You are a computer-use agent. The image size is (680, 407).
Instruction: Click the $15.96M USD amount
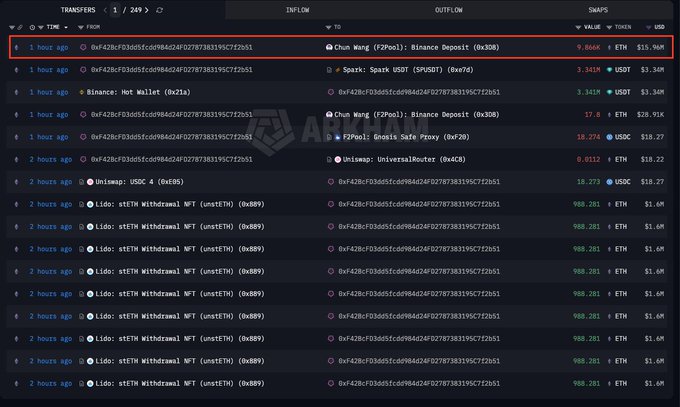(651, 47)
